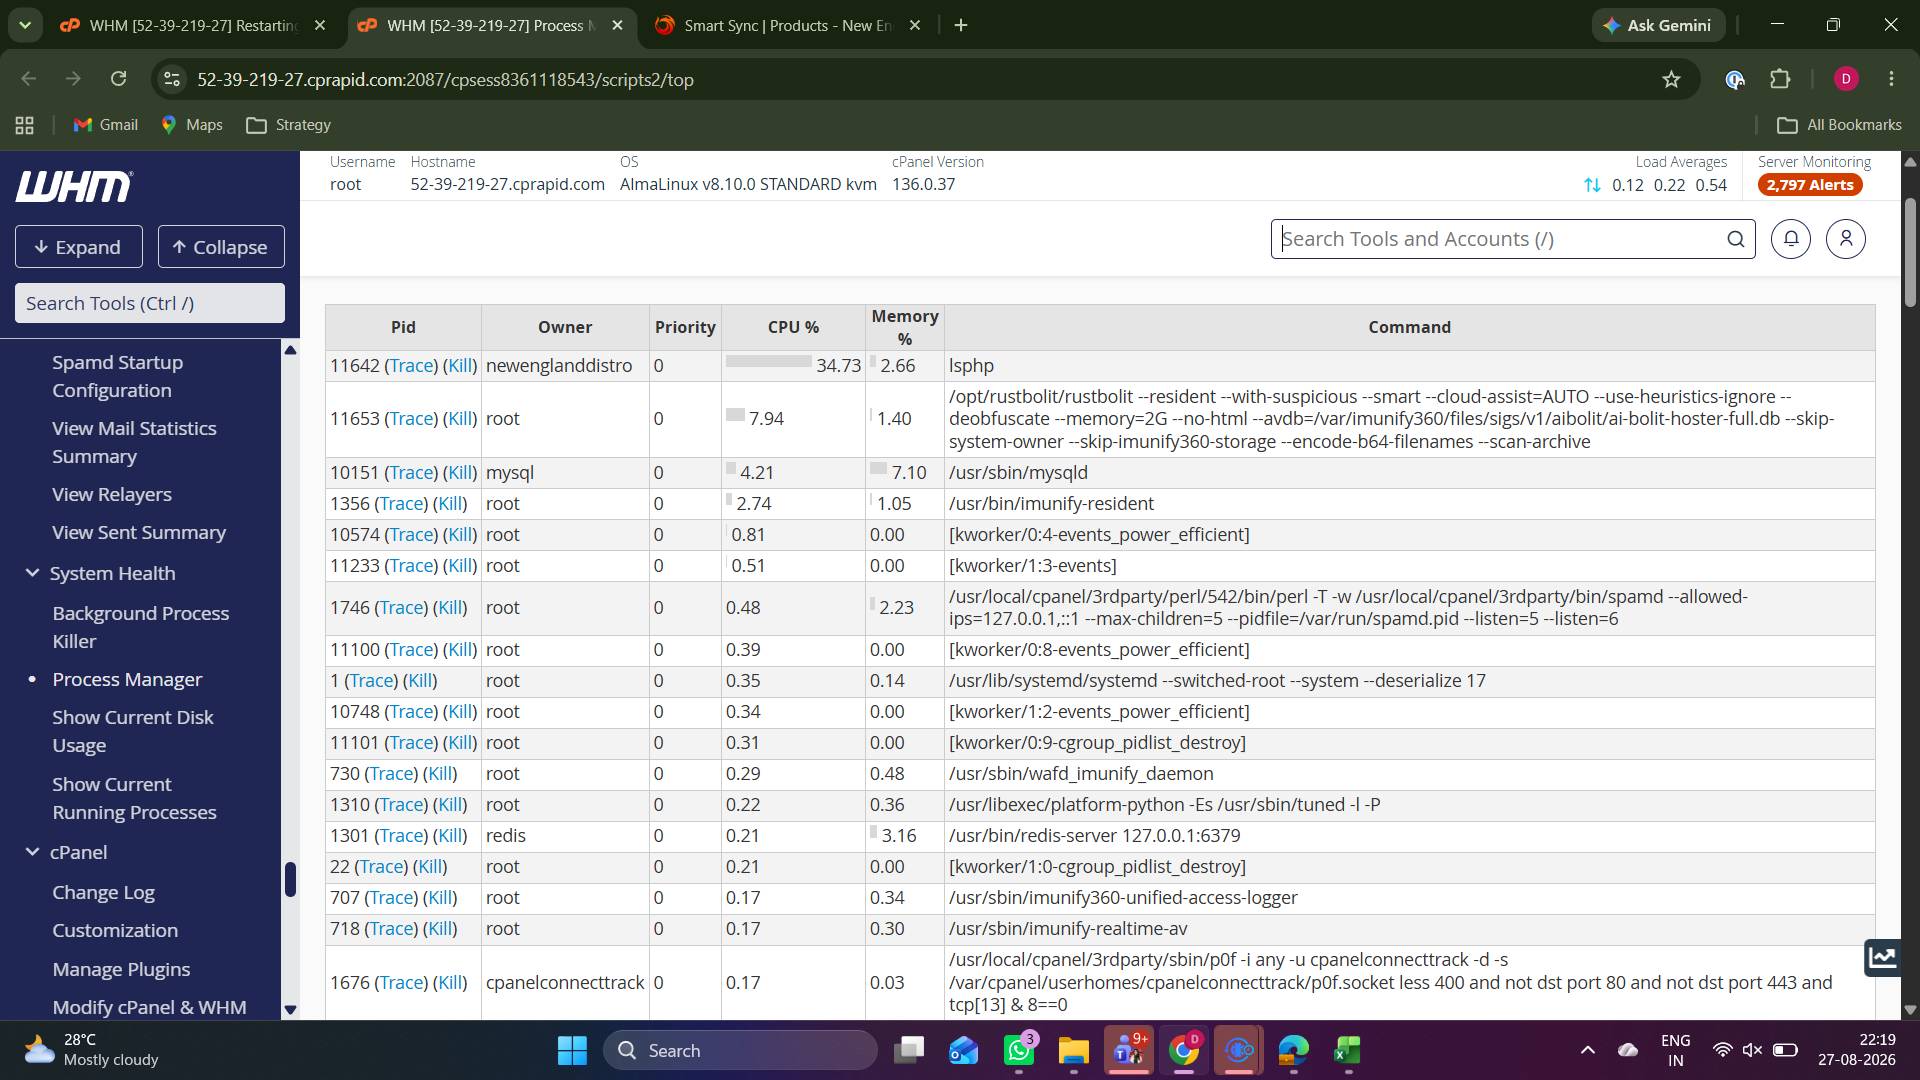Open WhatsApp from the taskbar

point(1019,1050)
